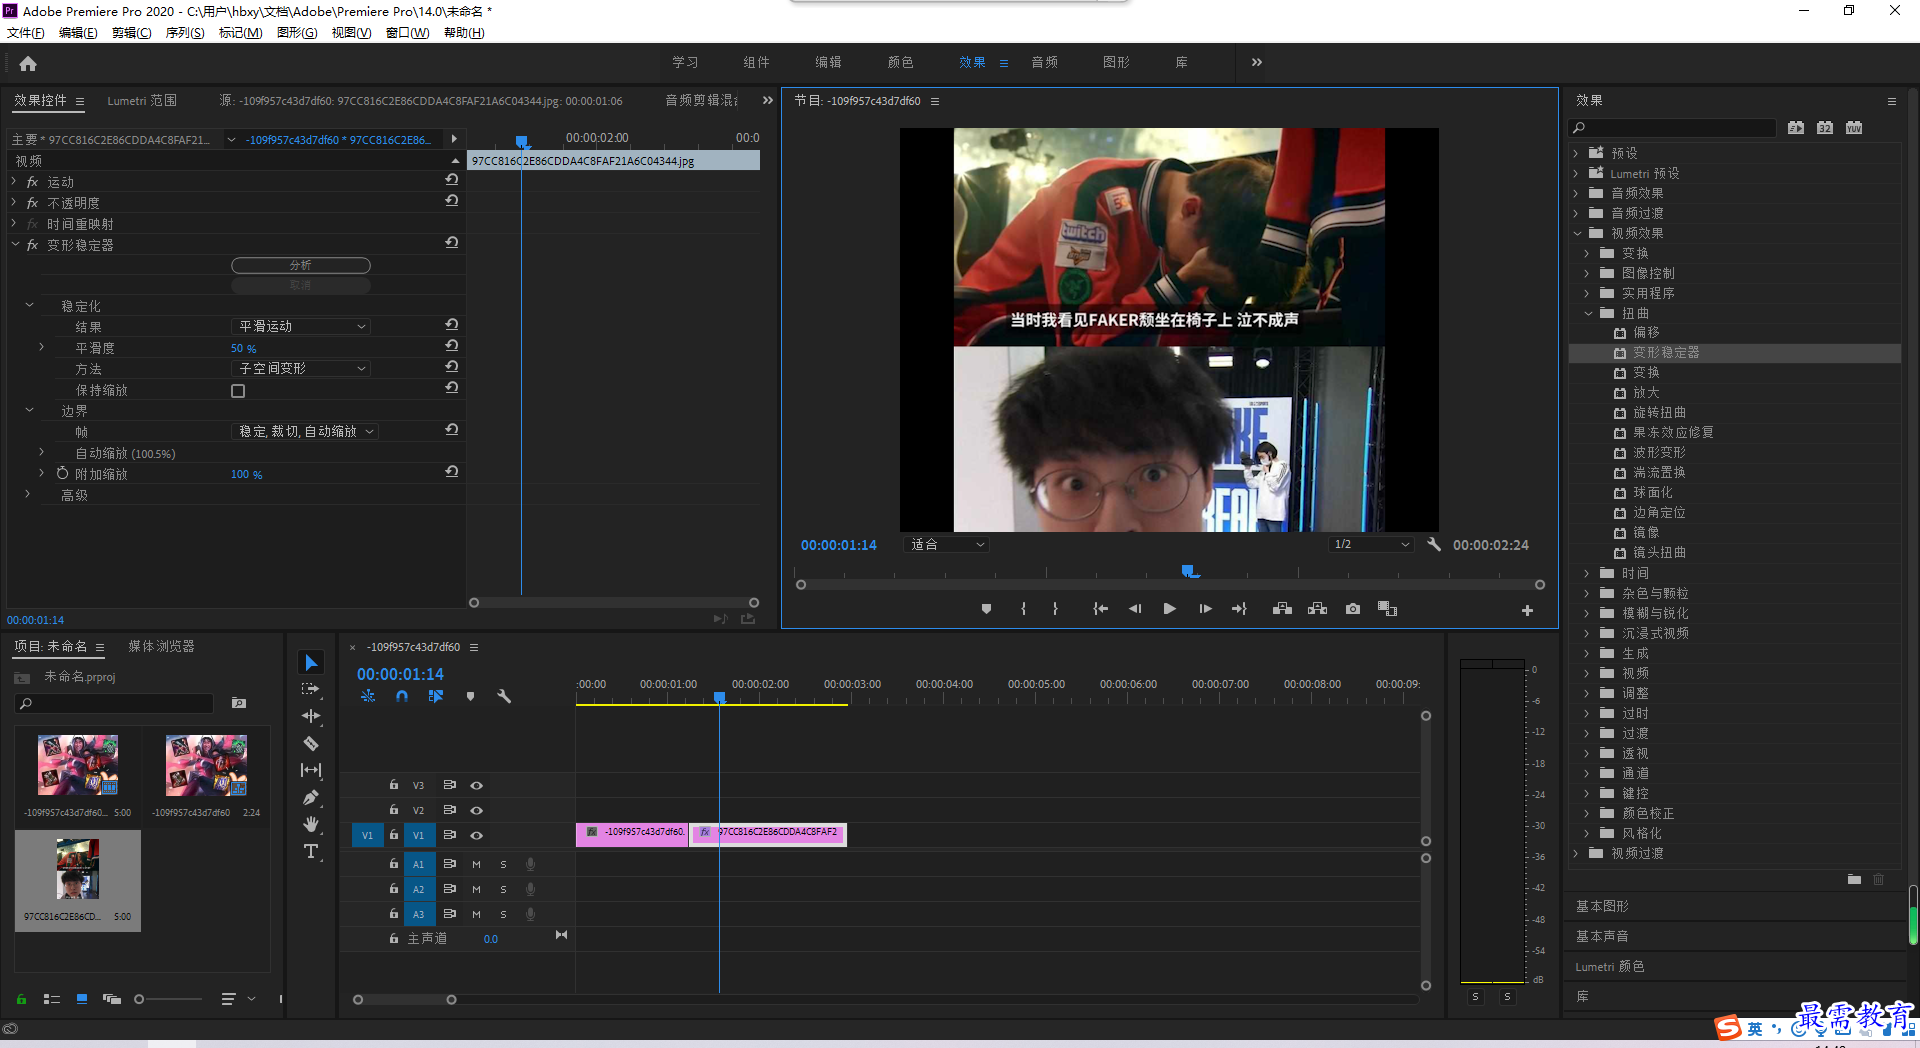Solo audio track A2

503,889
